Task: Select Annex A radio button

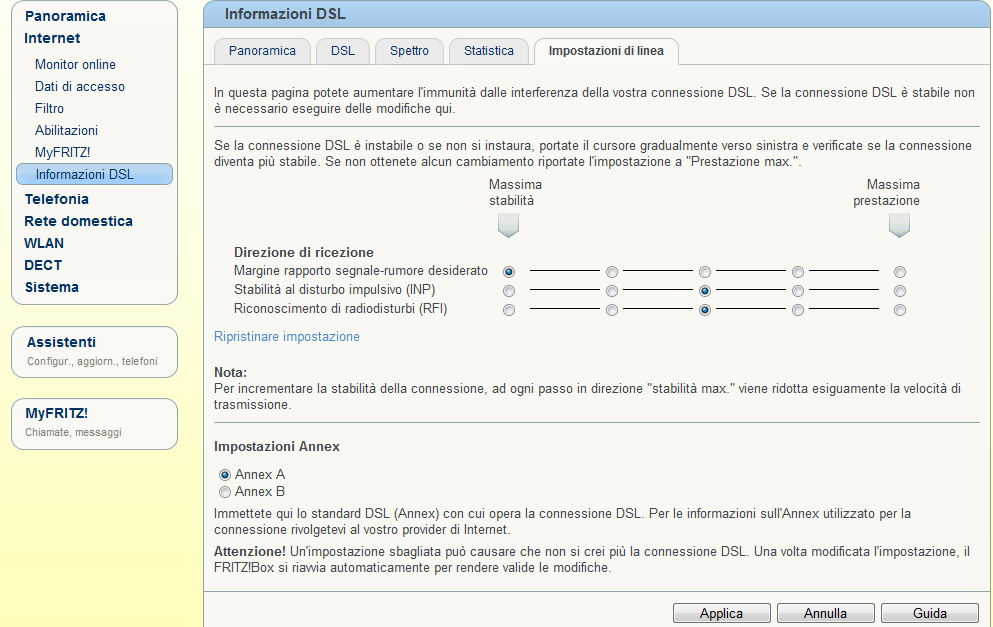Action: pyautogui.click(x=225, y=475)
